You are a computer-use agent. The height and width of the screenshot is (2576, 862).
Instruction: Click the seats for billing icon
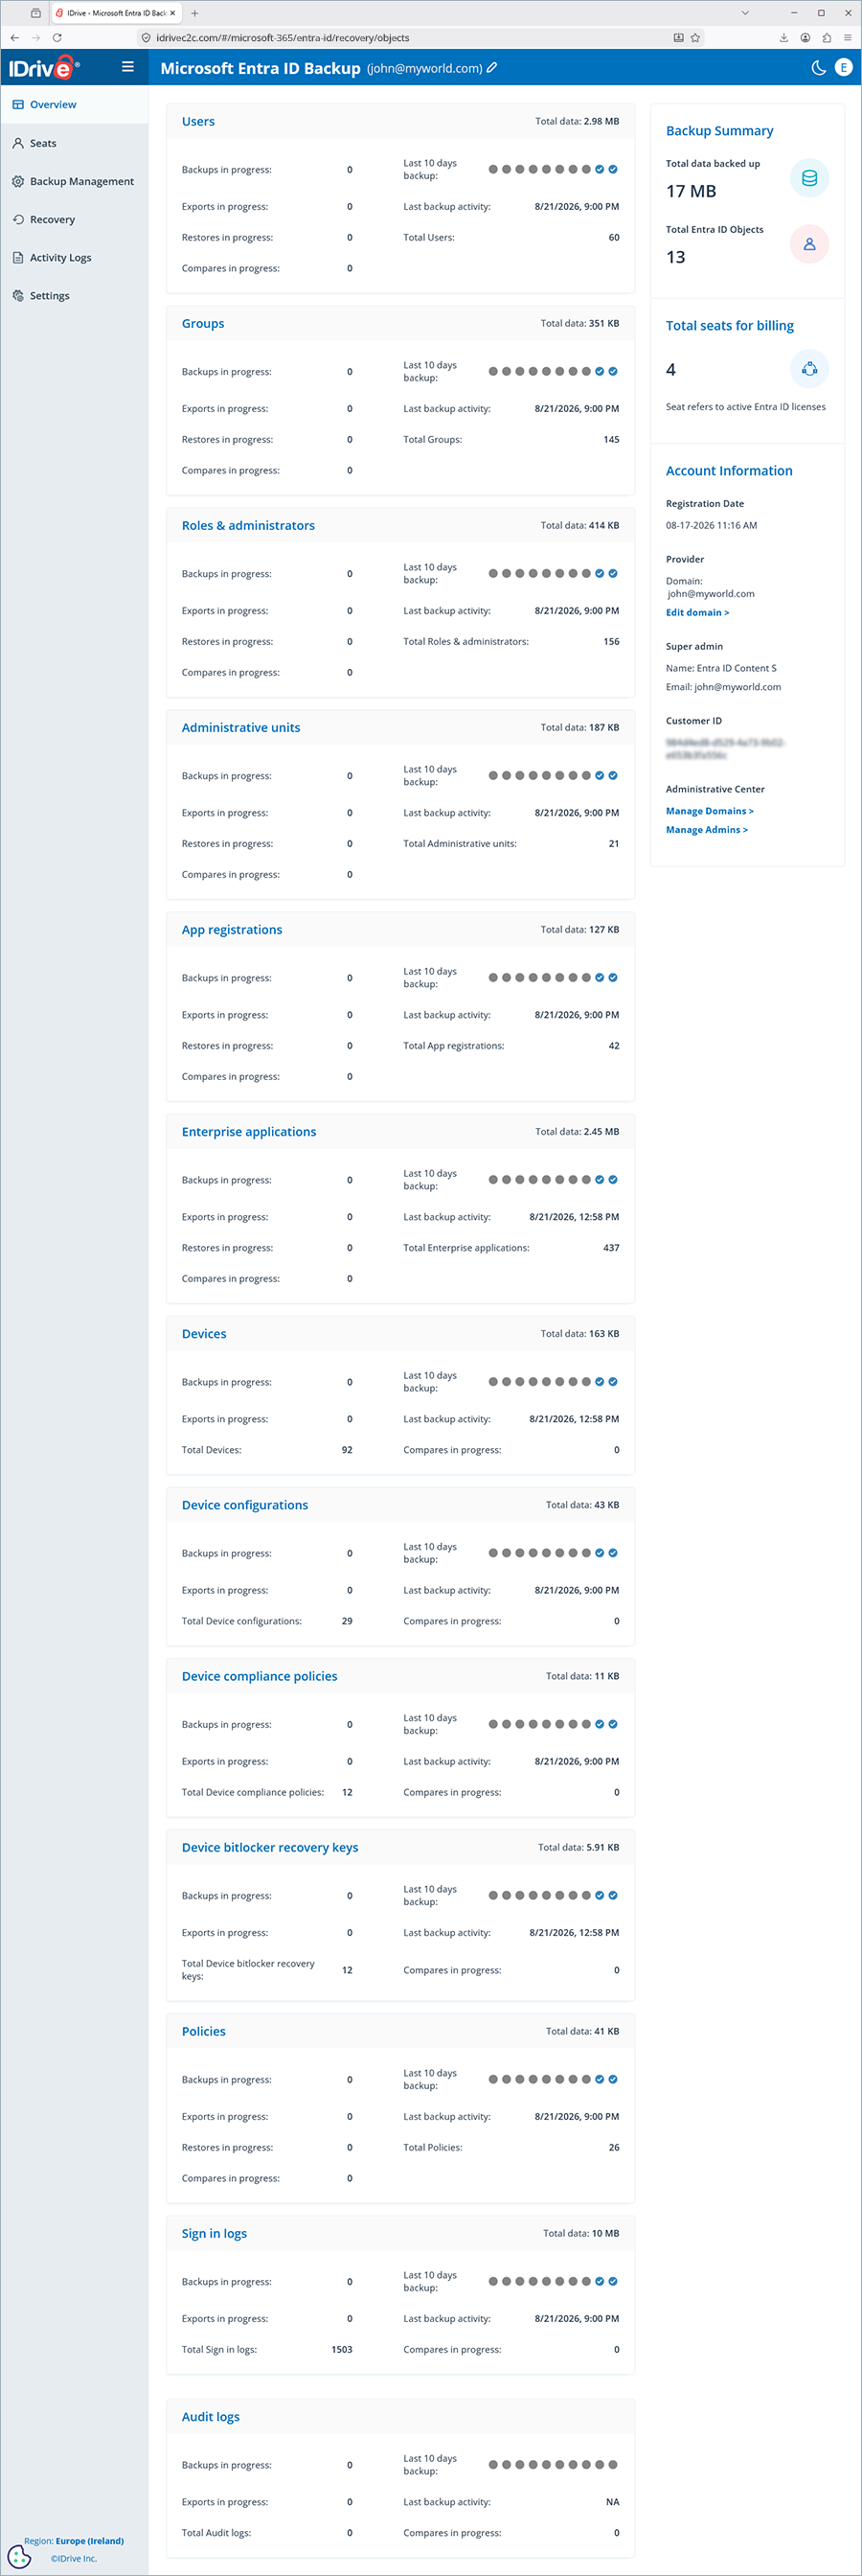(x=809, y=369)
